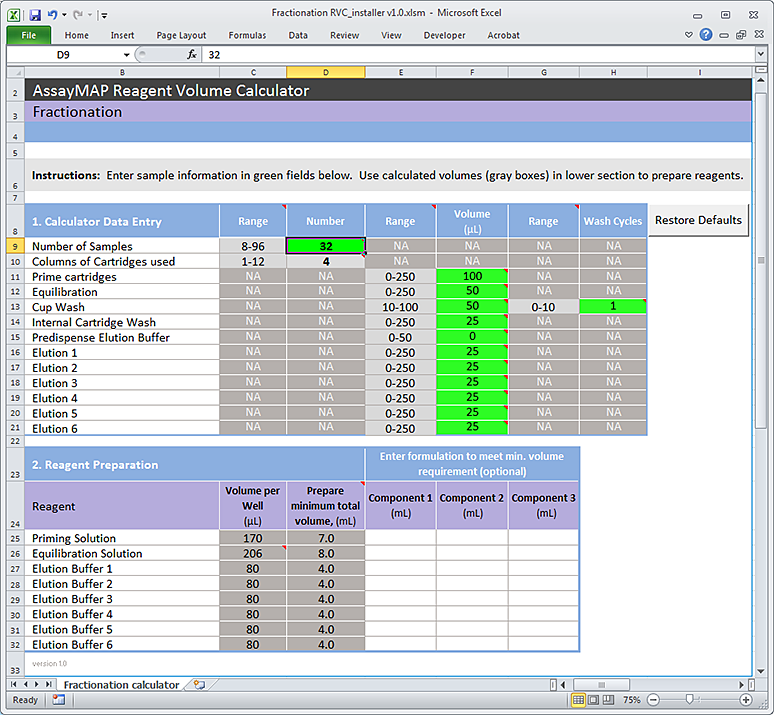This screenshot has height=715, width=774.
Task: Minimize the ribbon with the caret icon
Action: (690, 35)
